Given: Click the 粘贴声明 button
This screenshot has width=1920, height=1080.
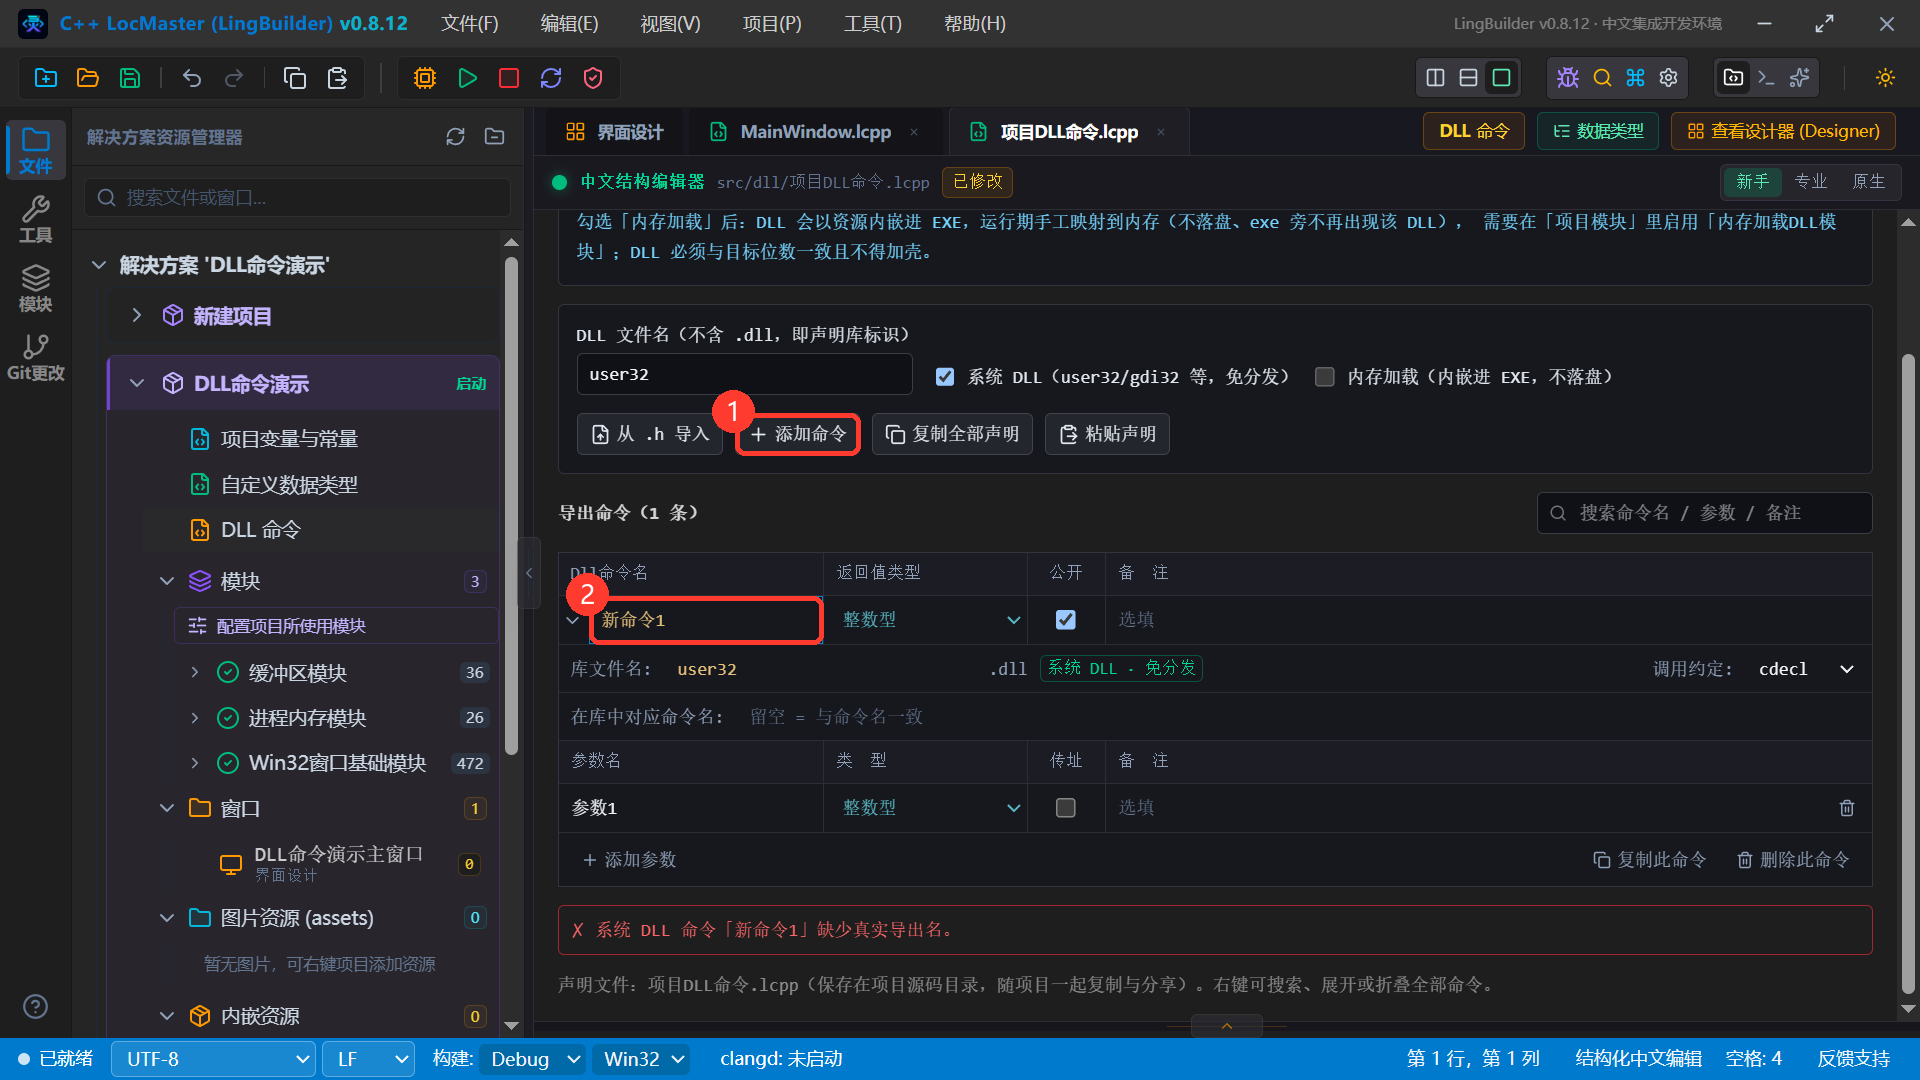Looking at the screenshot, I should point(1107,434).
